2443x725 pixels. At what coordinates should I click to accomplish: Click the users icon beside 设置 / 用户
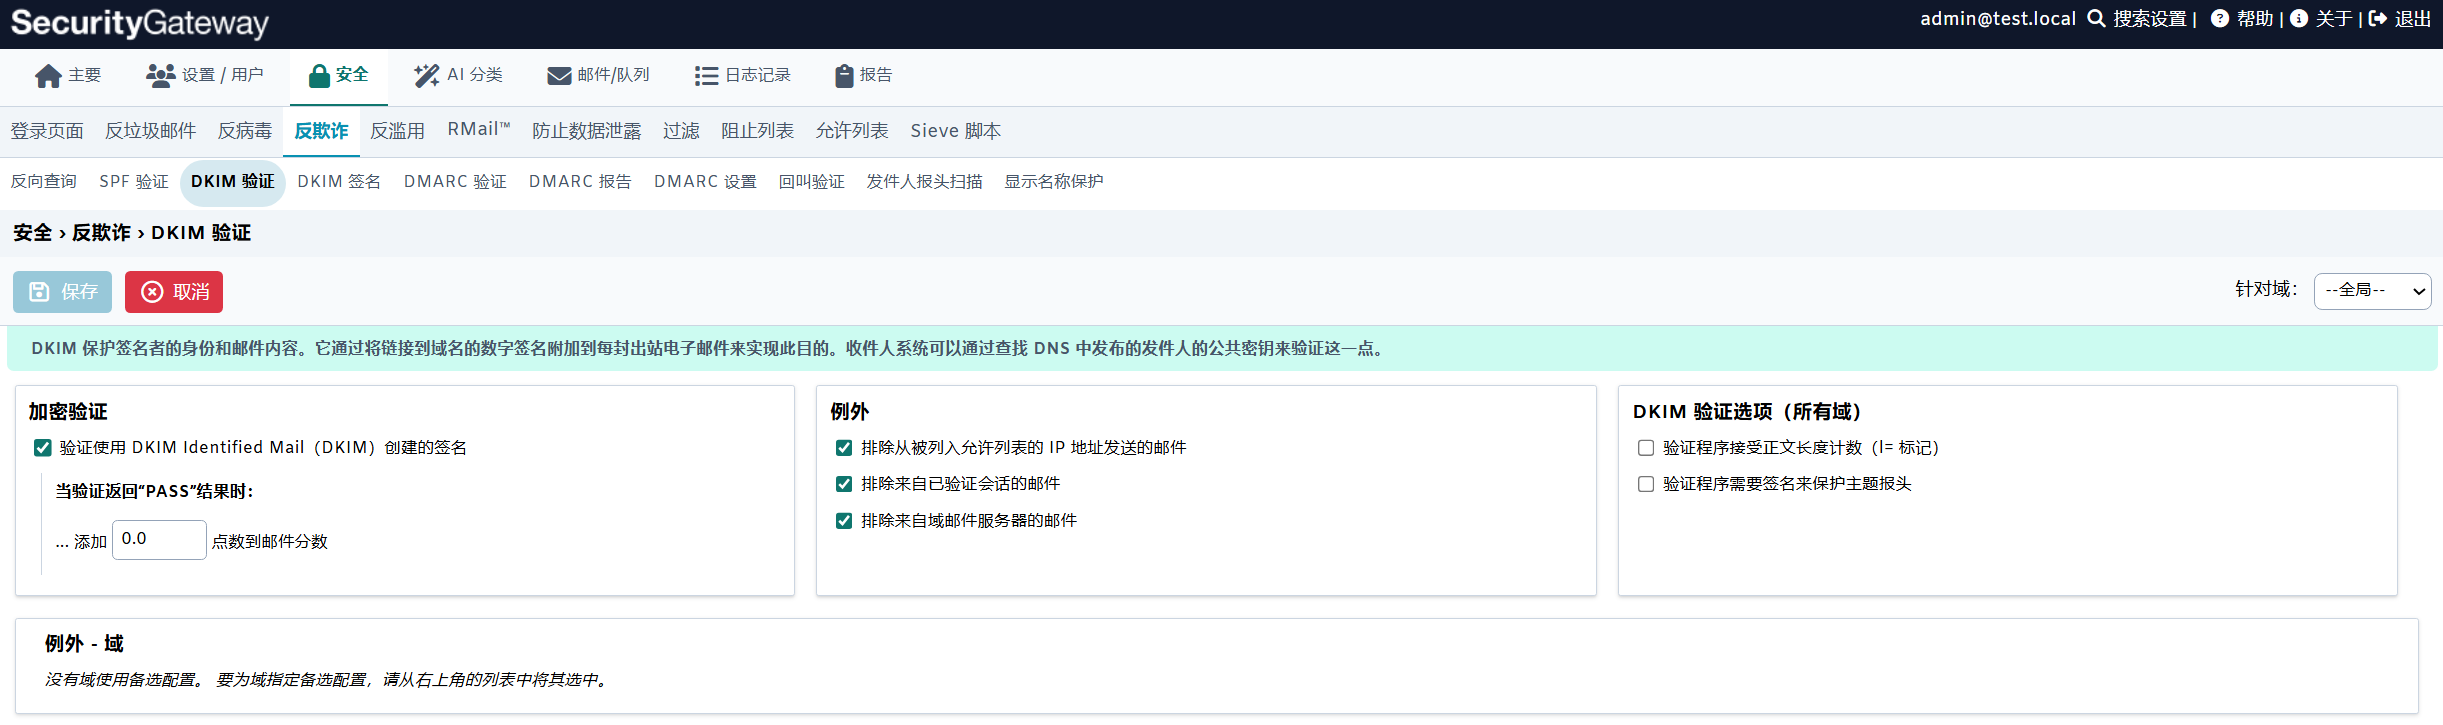coord(160,76)
